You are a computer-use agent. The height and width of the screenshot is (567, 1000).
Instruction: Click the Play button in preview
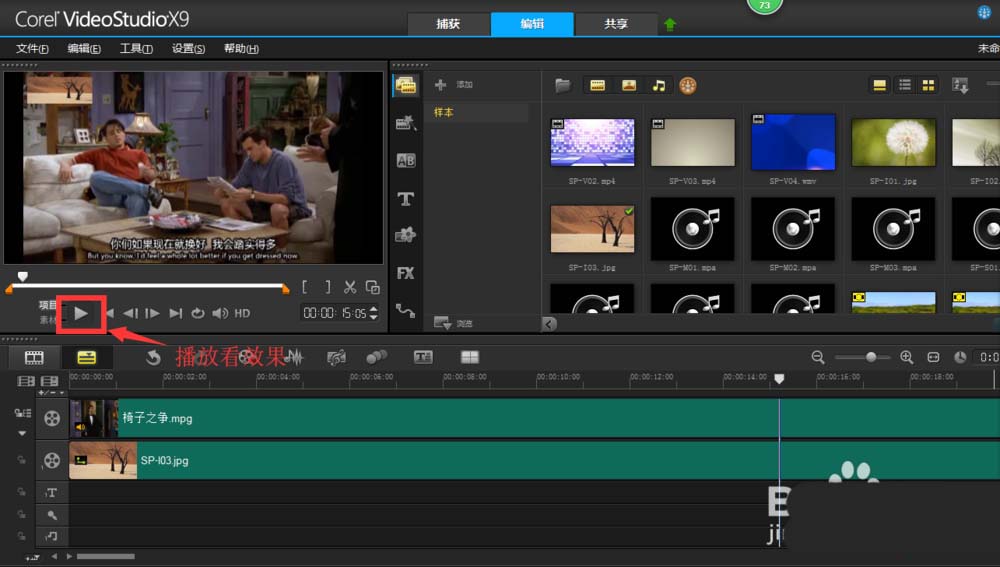[x=81, y=313]
